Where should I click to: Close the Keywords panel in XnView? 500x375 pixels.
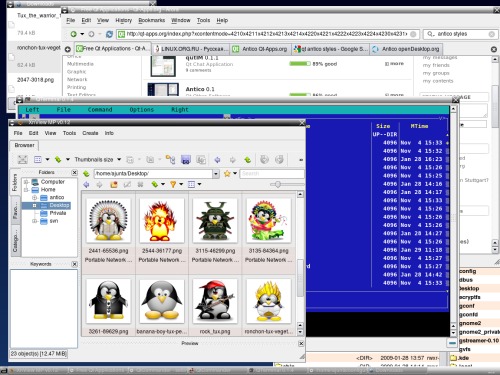tap(75, 264)
